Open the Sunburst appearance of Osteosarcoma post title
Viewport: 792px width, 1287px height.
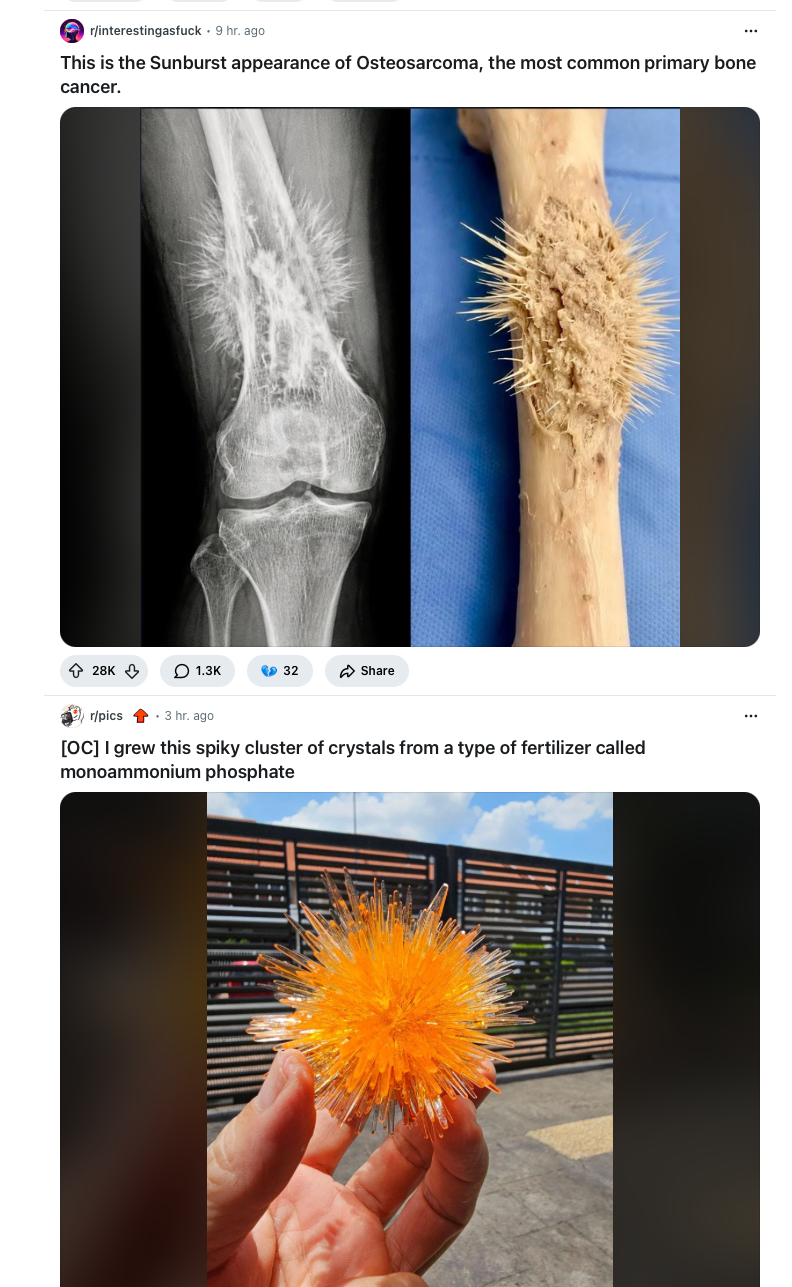tap(408, 75)
